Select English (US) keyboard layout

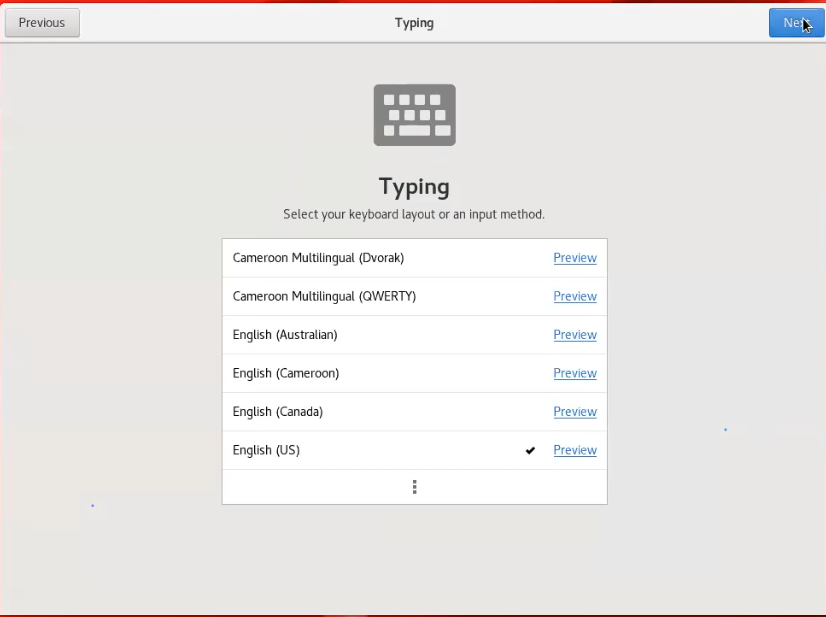coord(415,450)
